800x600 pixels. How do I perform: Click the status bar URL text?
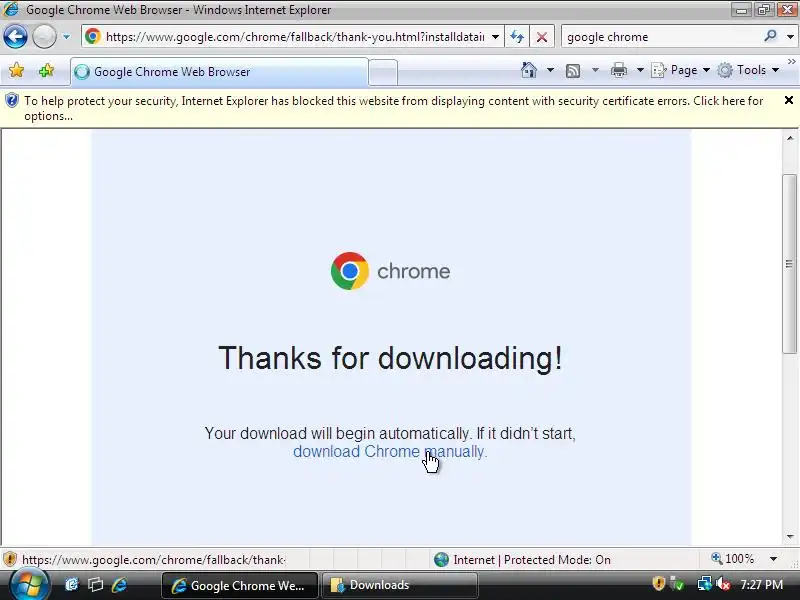pyautogui.click(x=153, y=560)
